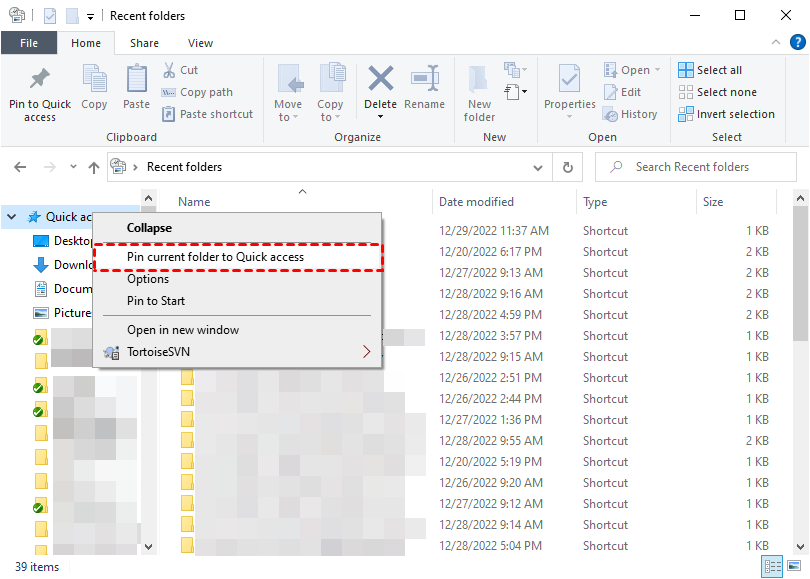This screenshot has height=579, width=810.
Task: Sort files by Date modified column
Action: point(476,202)
